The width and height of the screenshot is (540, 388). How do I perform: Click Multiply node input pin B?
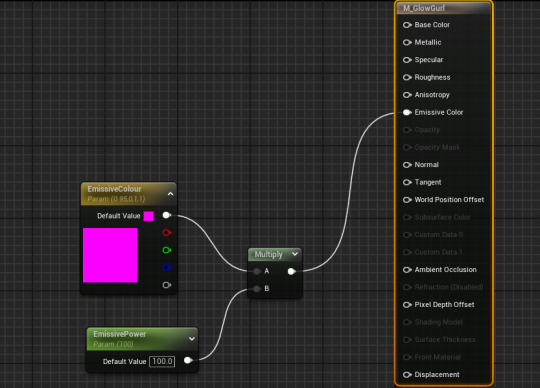pyautogui.click(x=257, y=289)
